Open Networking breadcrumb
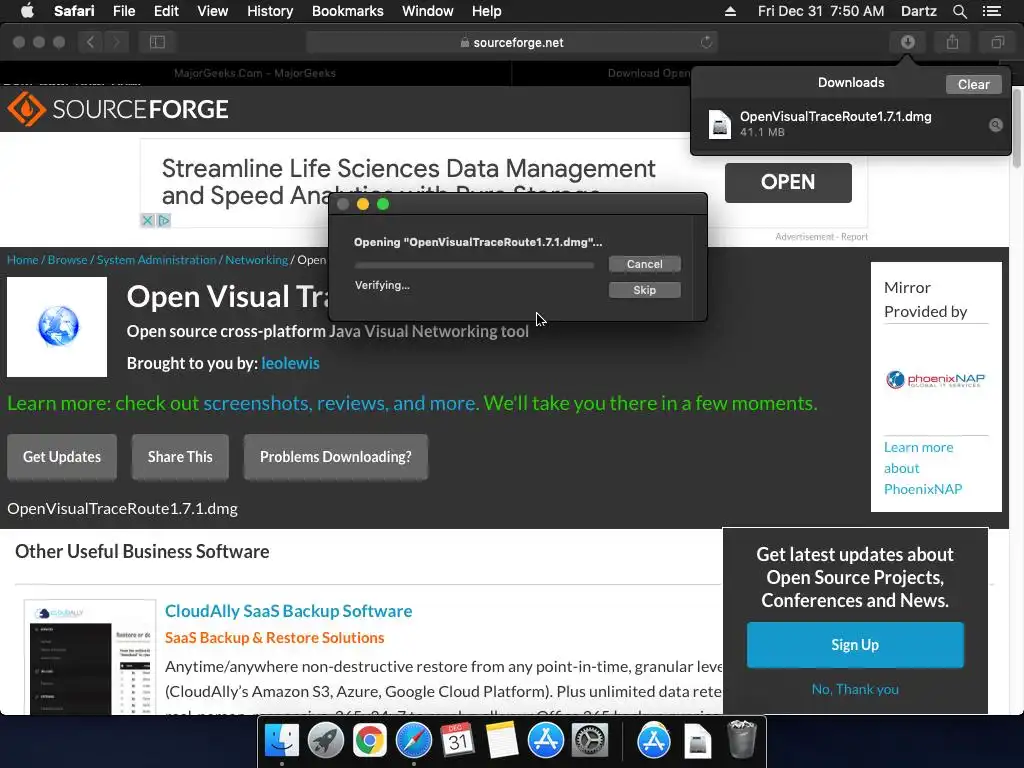 257,259
